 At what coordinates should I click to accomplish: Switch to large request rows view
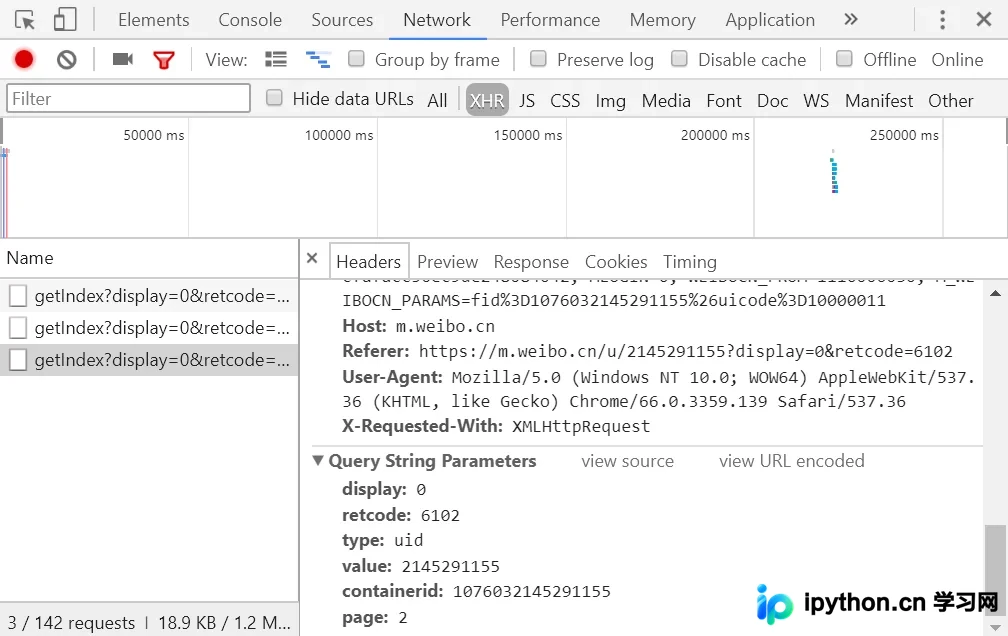click(276, 60)
